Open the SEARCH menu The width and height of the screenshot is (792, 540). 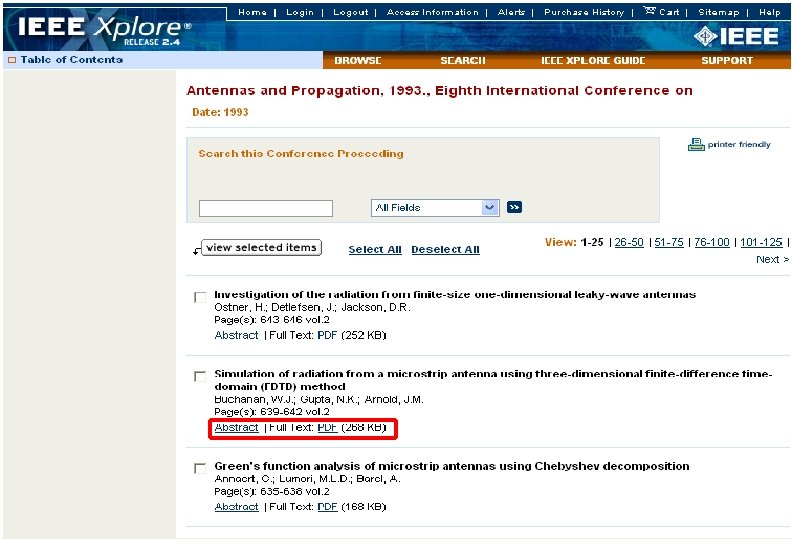pyautogui.click(x=463, y=61)
